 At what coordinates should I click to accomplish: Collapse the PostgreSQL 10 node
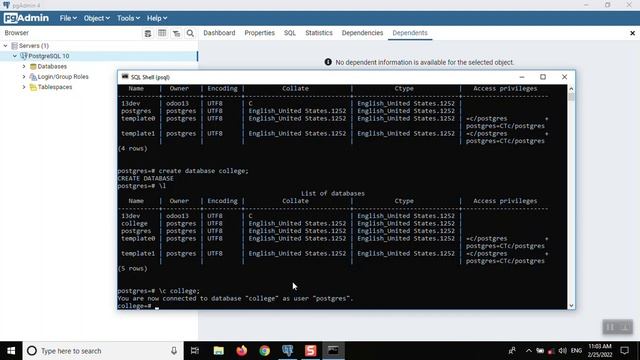tap(15, 56)
